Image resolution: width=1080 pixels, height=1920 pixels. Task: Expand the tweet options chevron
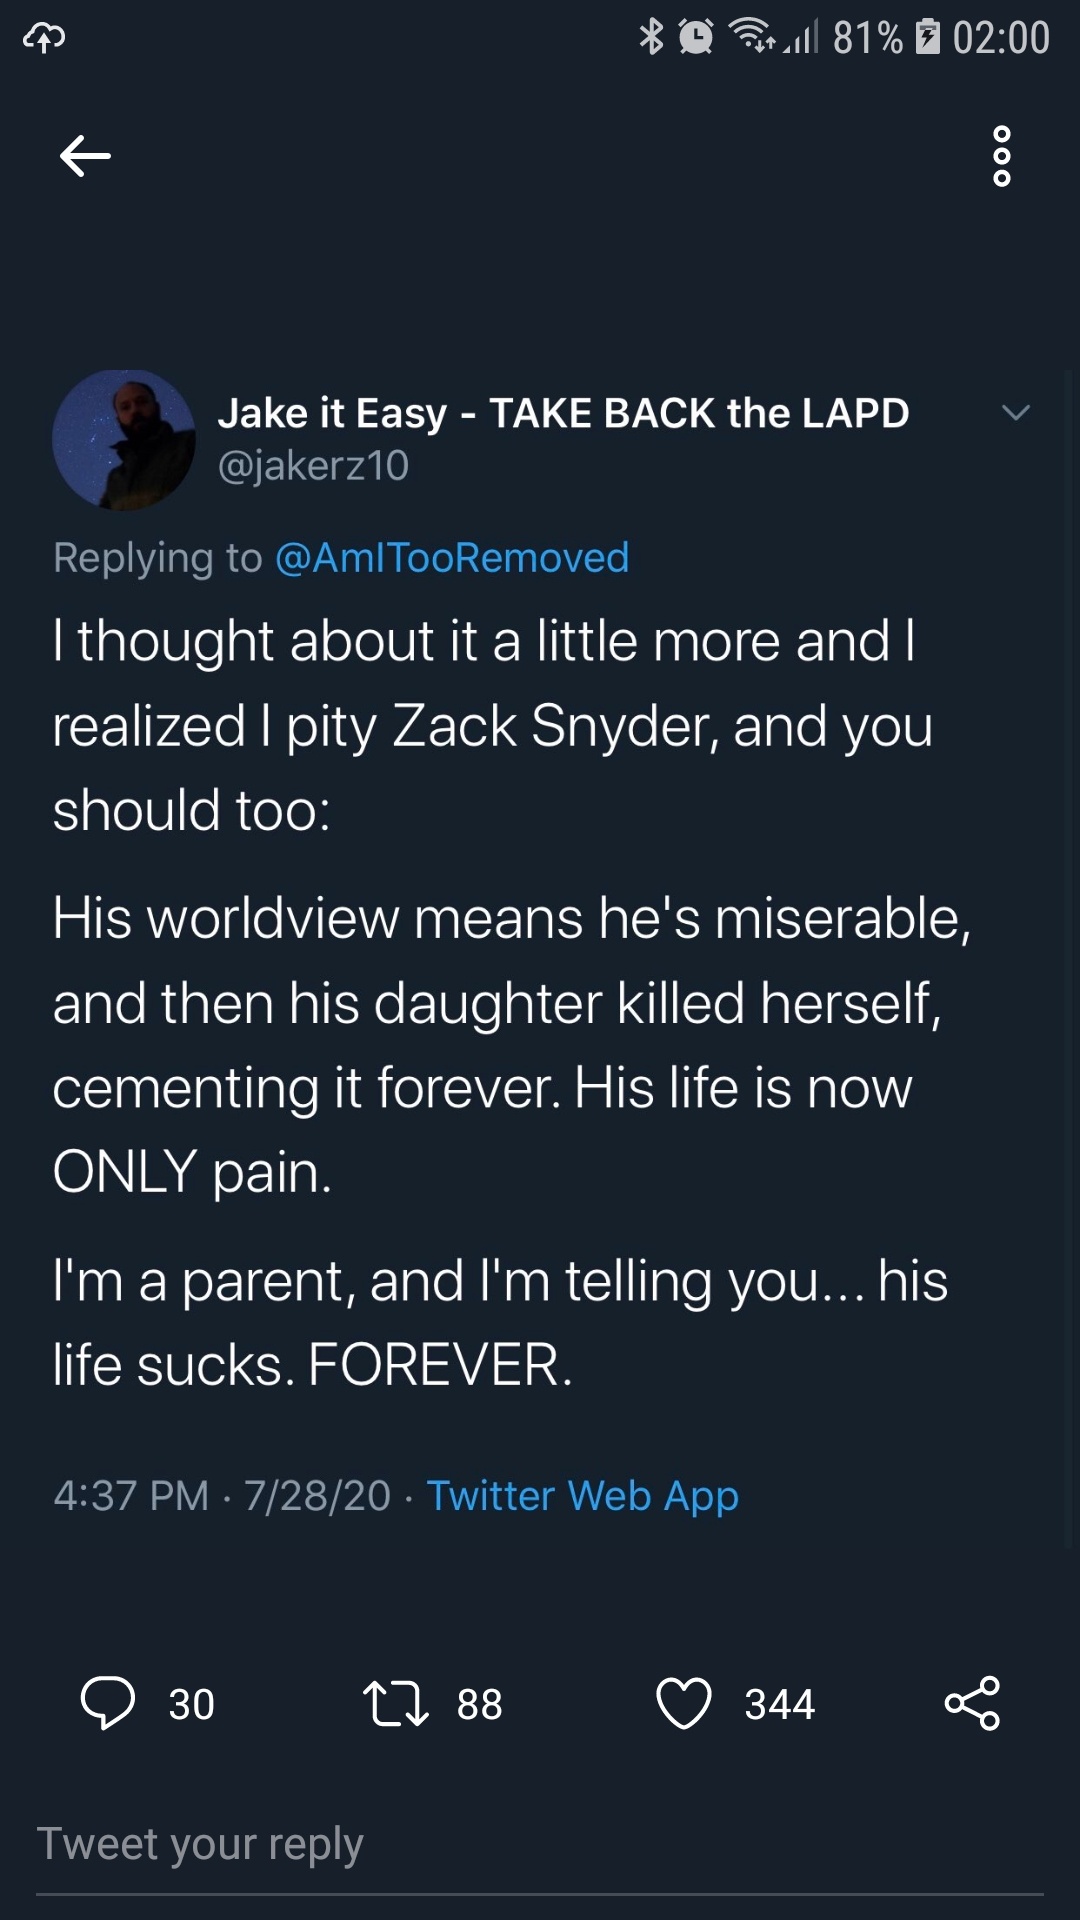pos(1016,412)
